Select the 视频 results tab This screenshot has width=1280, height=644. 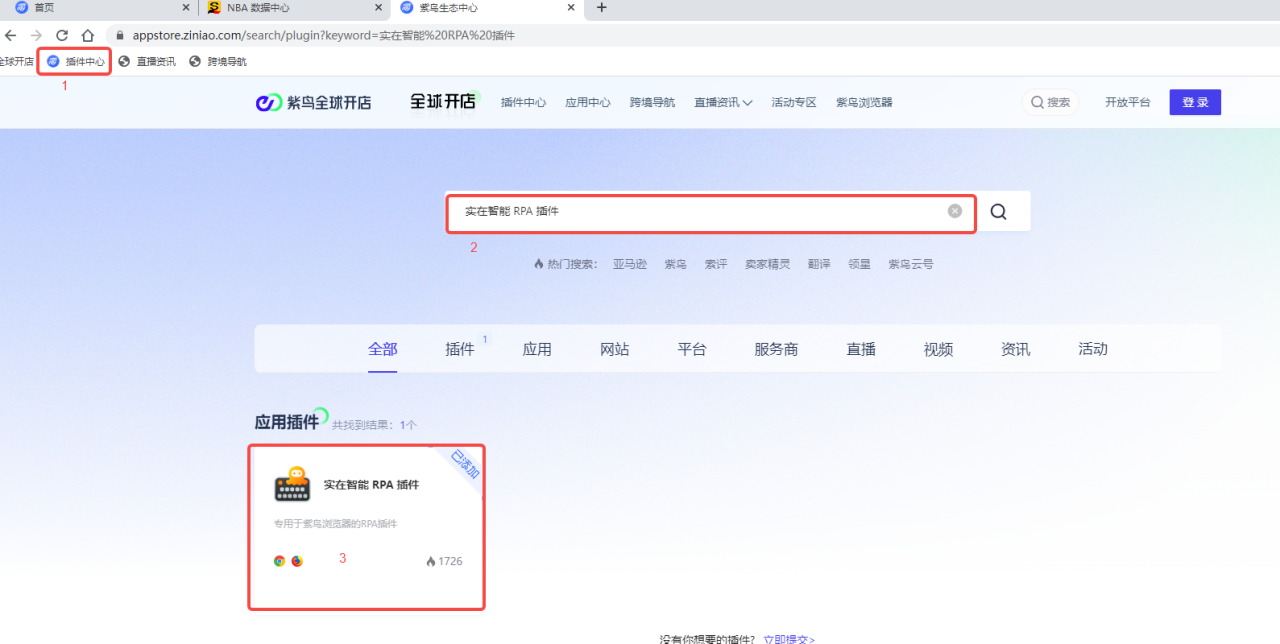938,349
